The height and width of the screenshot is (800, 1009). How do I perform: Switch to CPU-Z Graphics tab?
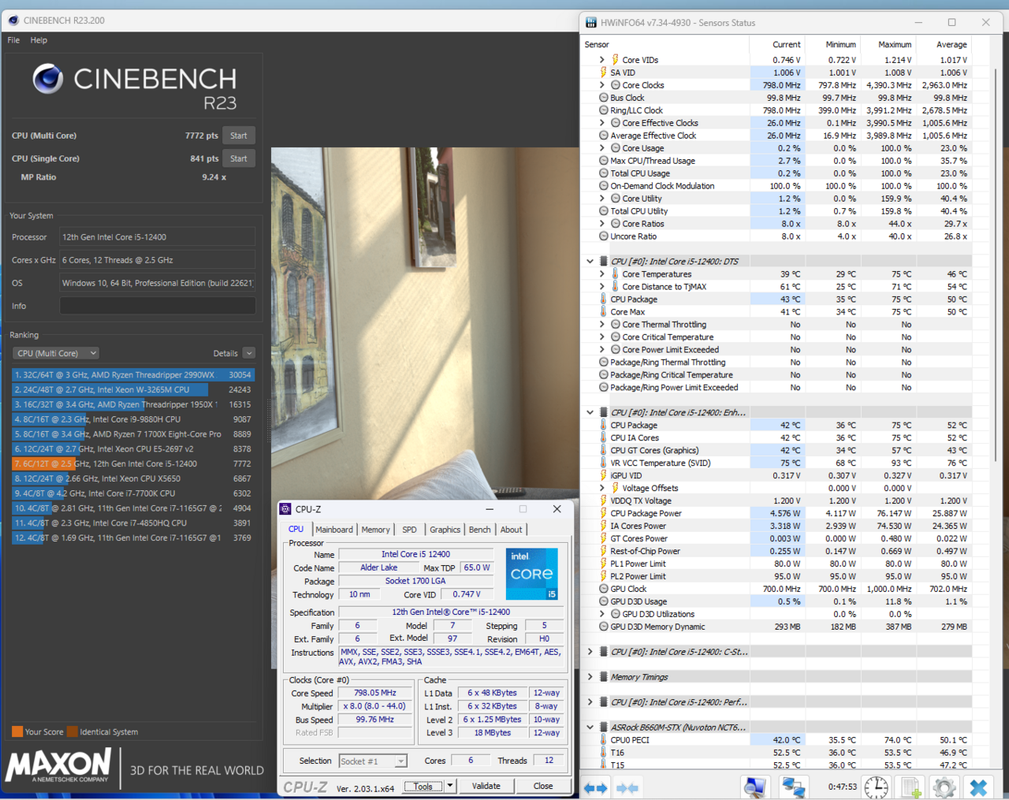(445, 529)
